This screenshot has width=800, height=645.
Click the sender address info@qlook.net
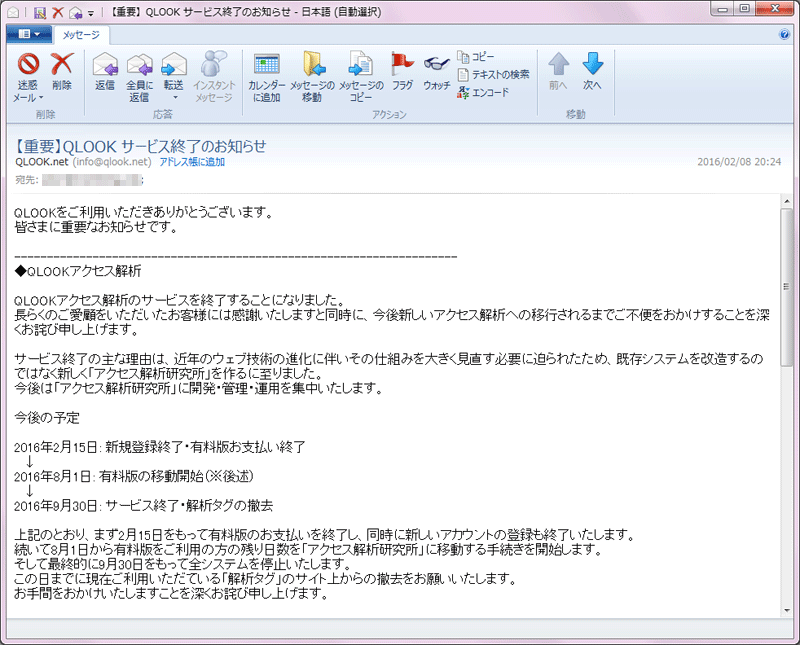click(x=112, y=162)
